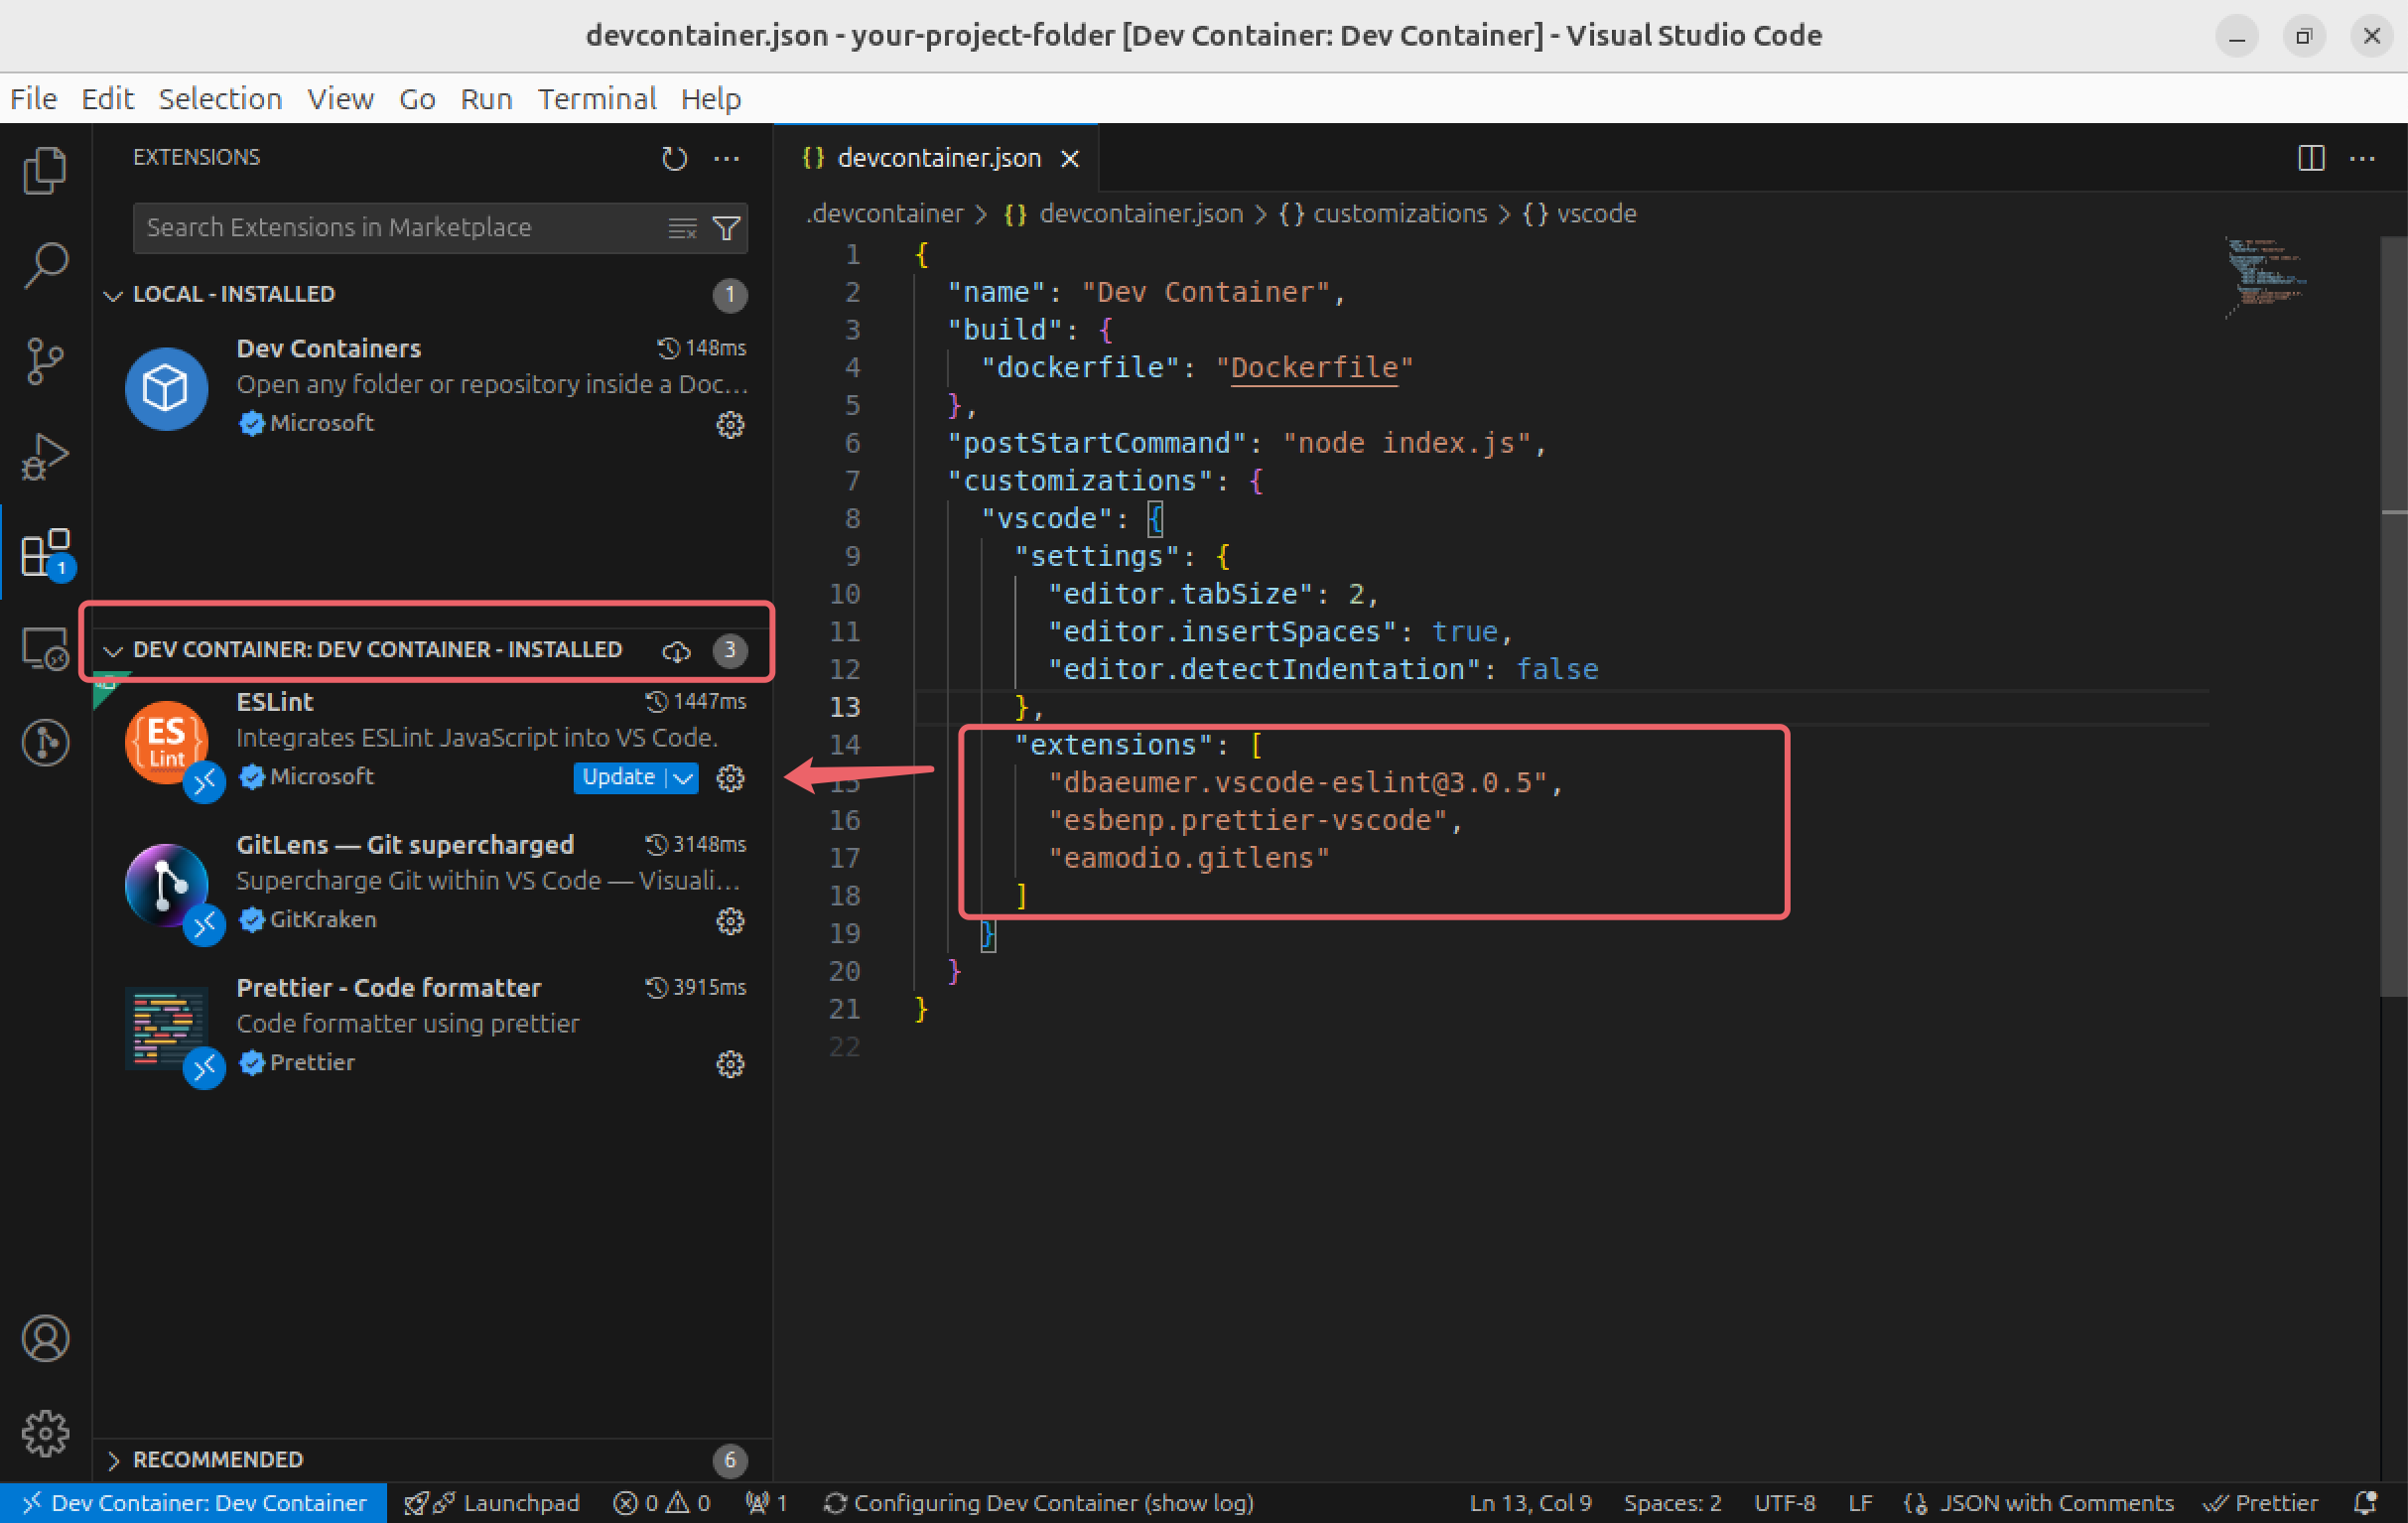The image size is (2408, 1523).
Task: Open the Source Control view
Action: (x=45, y=360)
